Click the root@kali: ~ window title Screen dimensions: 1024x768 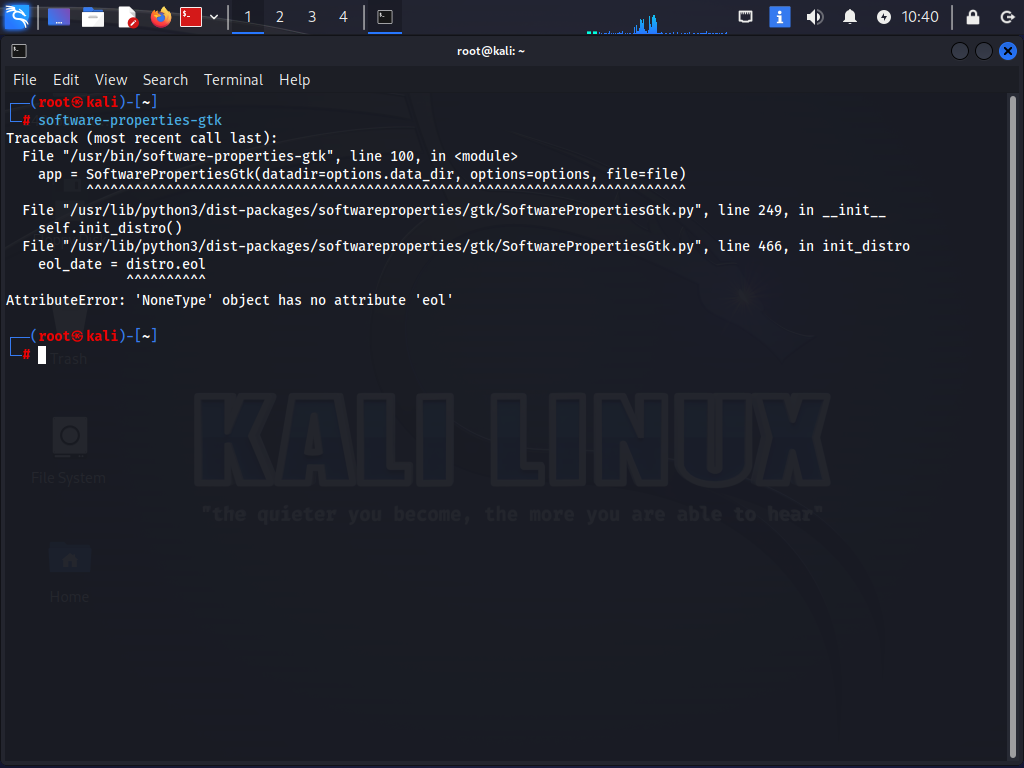click(490, 51)
